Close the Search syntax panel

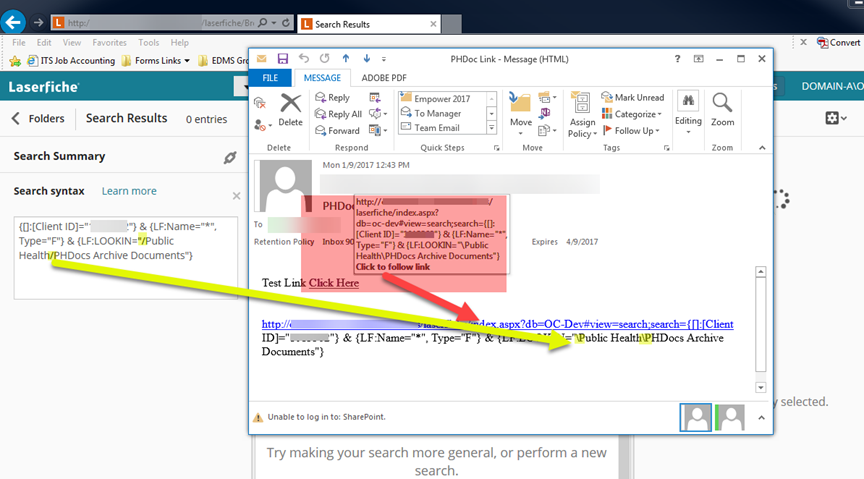(x=236, y=196)
